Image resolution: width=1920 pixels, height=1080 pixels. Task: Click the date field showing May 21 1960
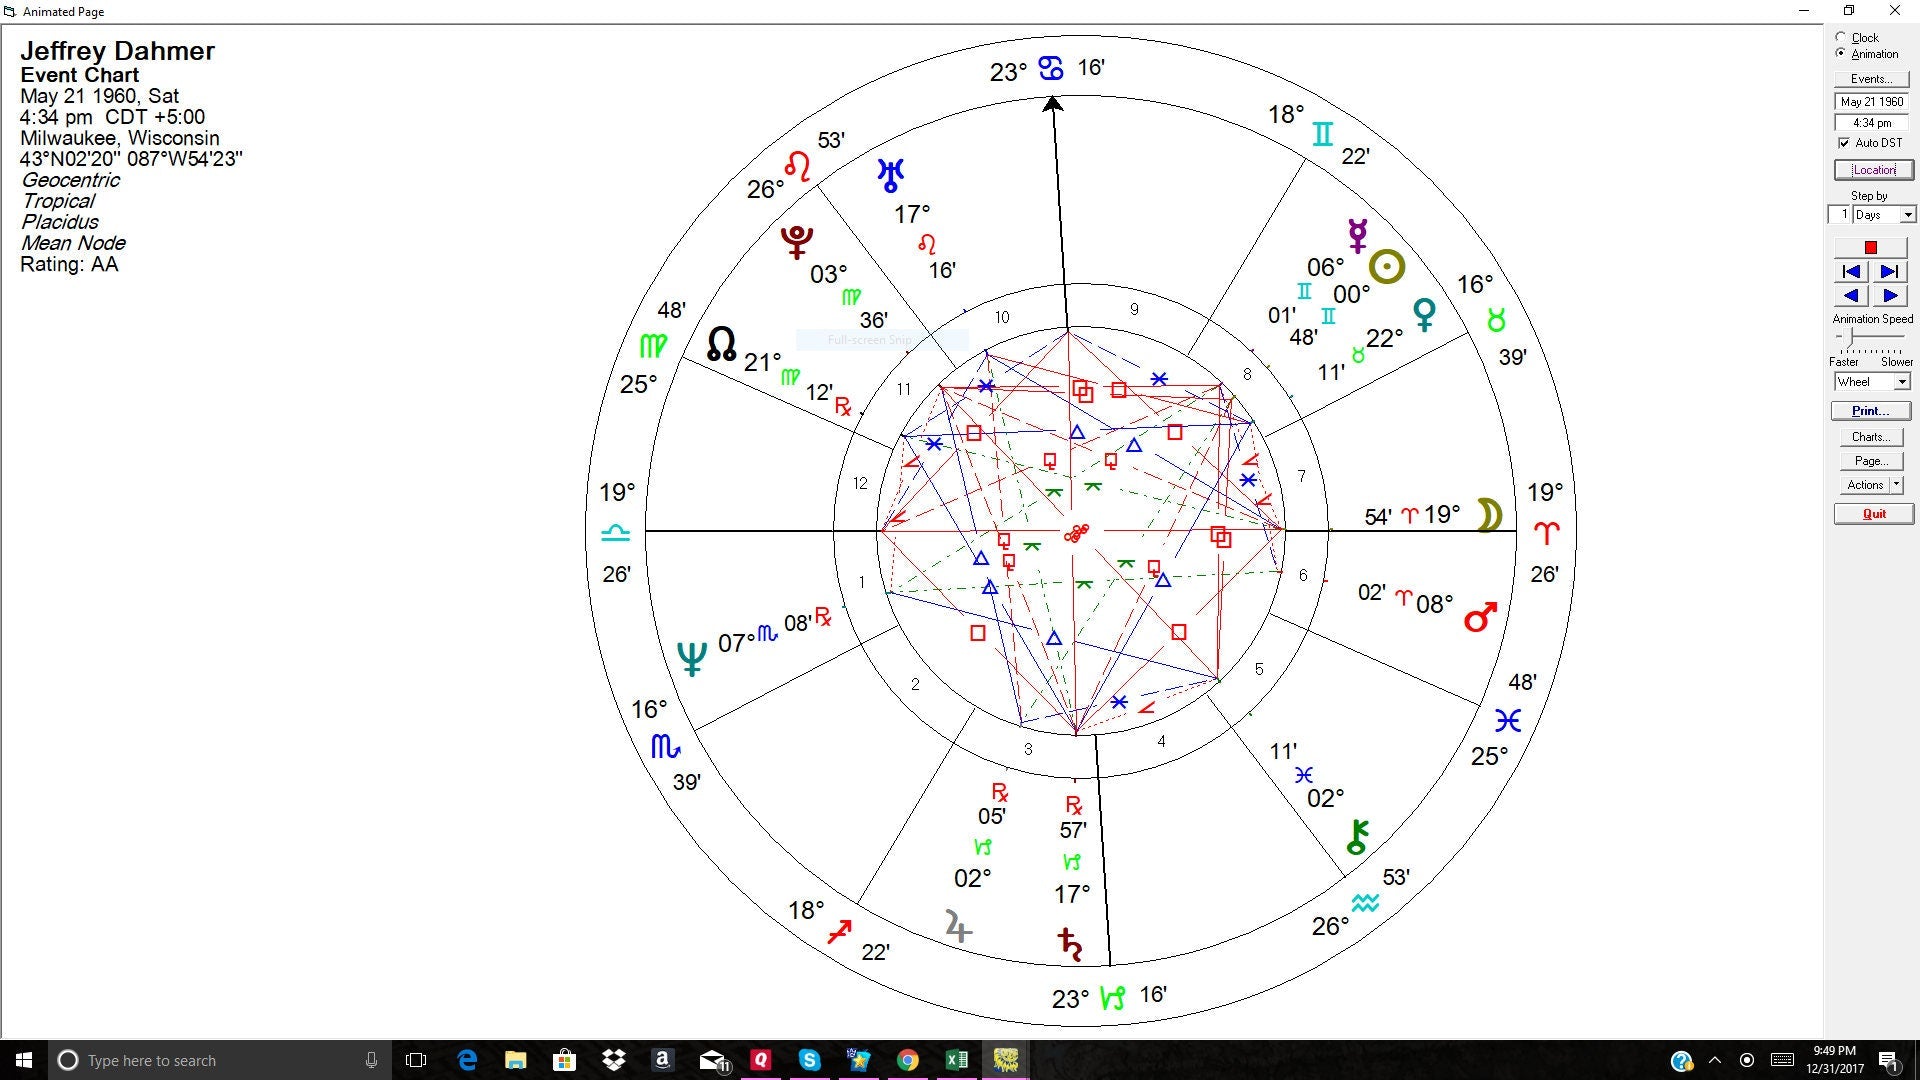[x=1871, y=102]
